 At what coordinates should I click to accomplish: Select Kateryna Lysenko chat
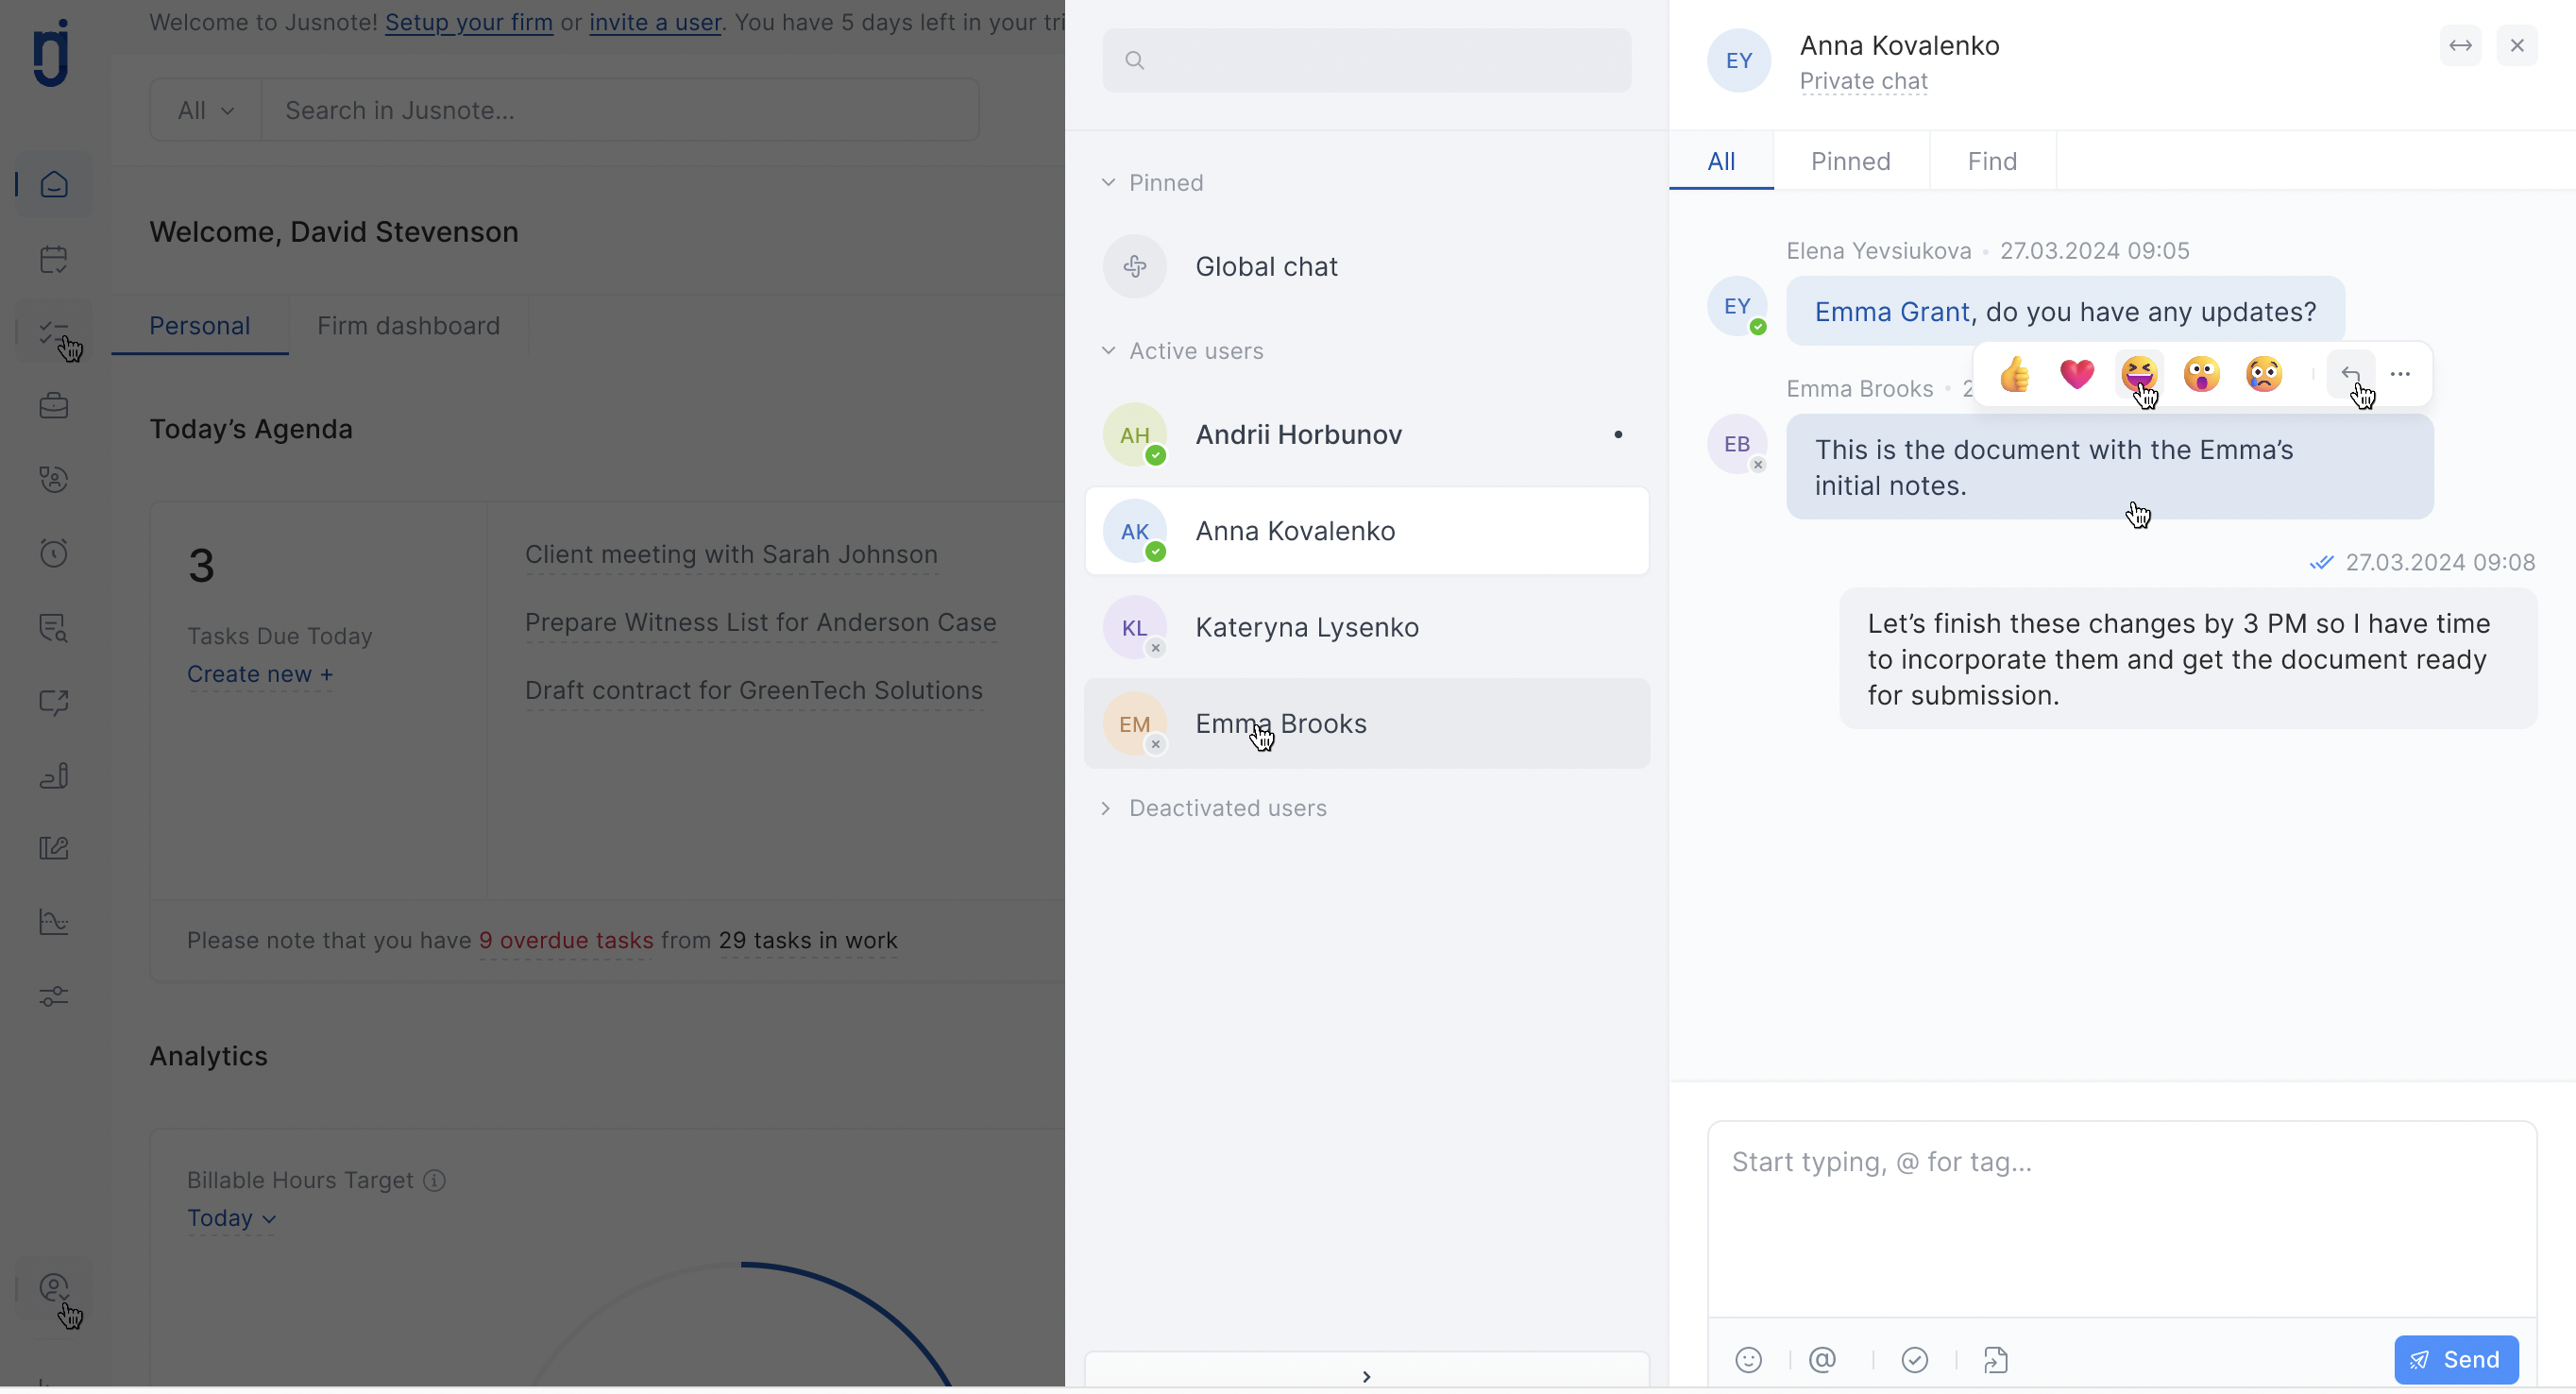coord(1306,627)
